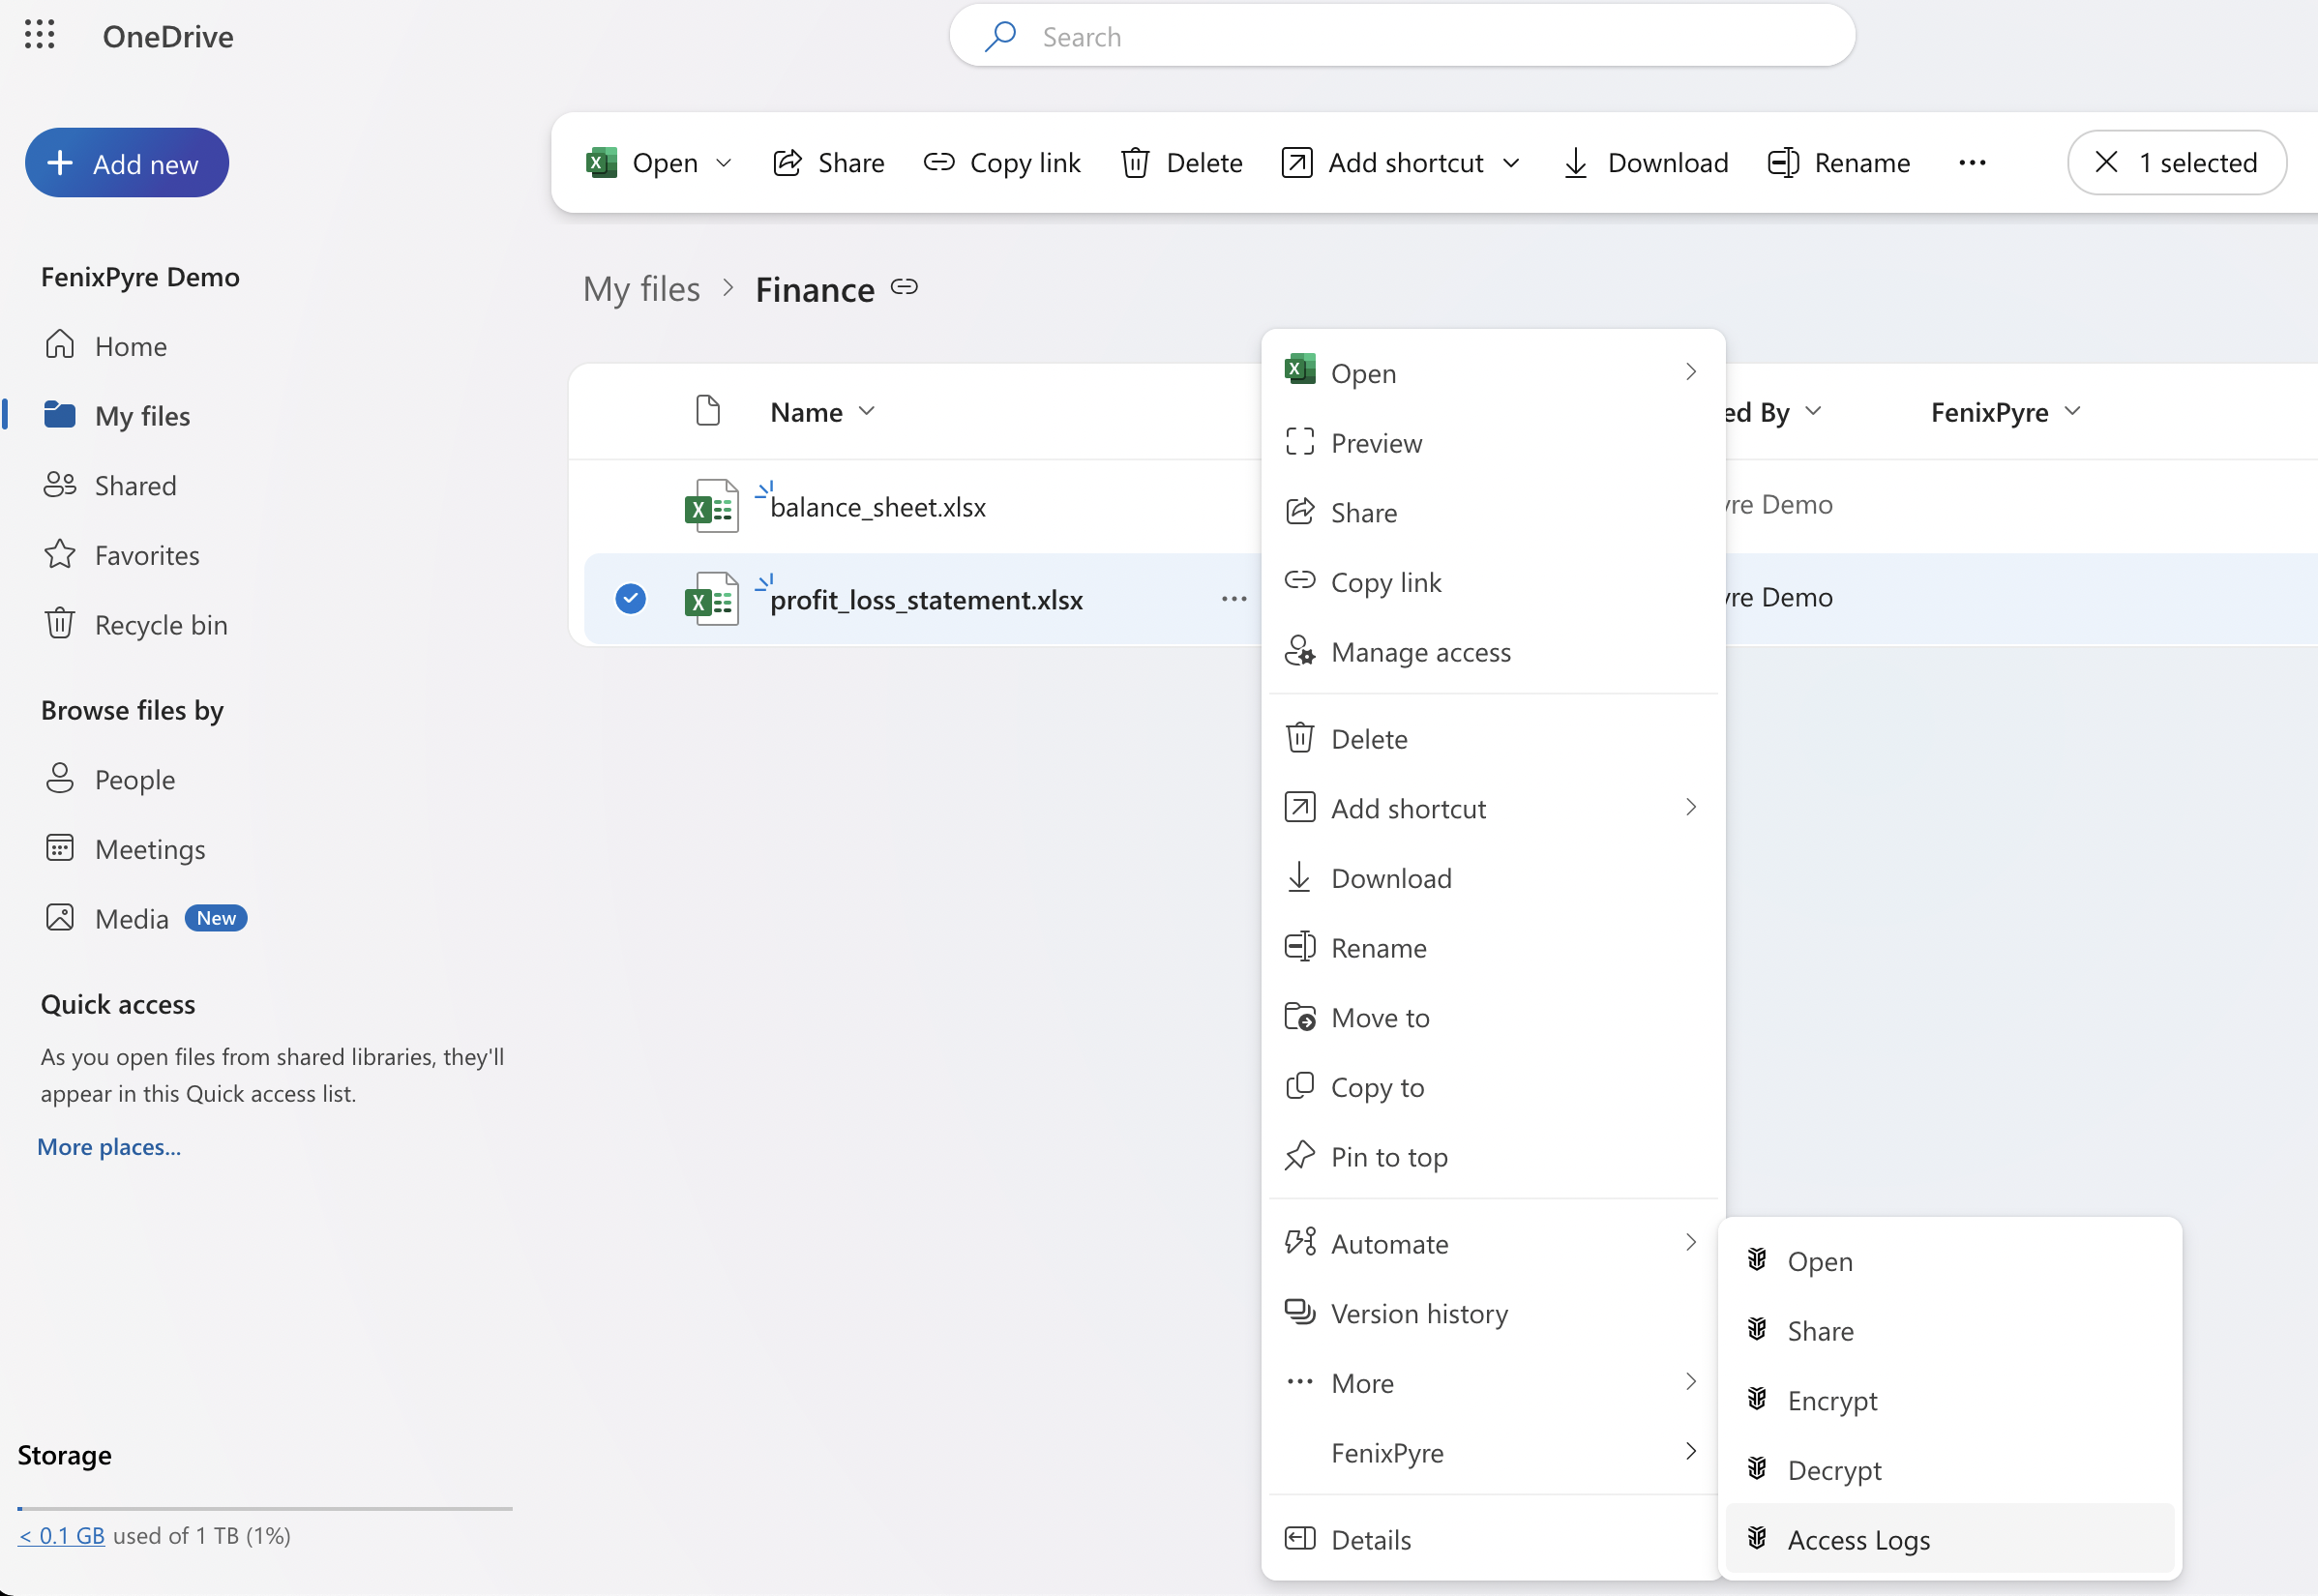Click the Meetings calendar icon
2318x1596 pixels.
[x=60, y=848]
